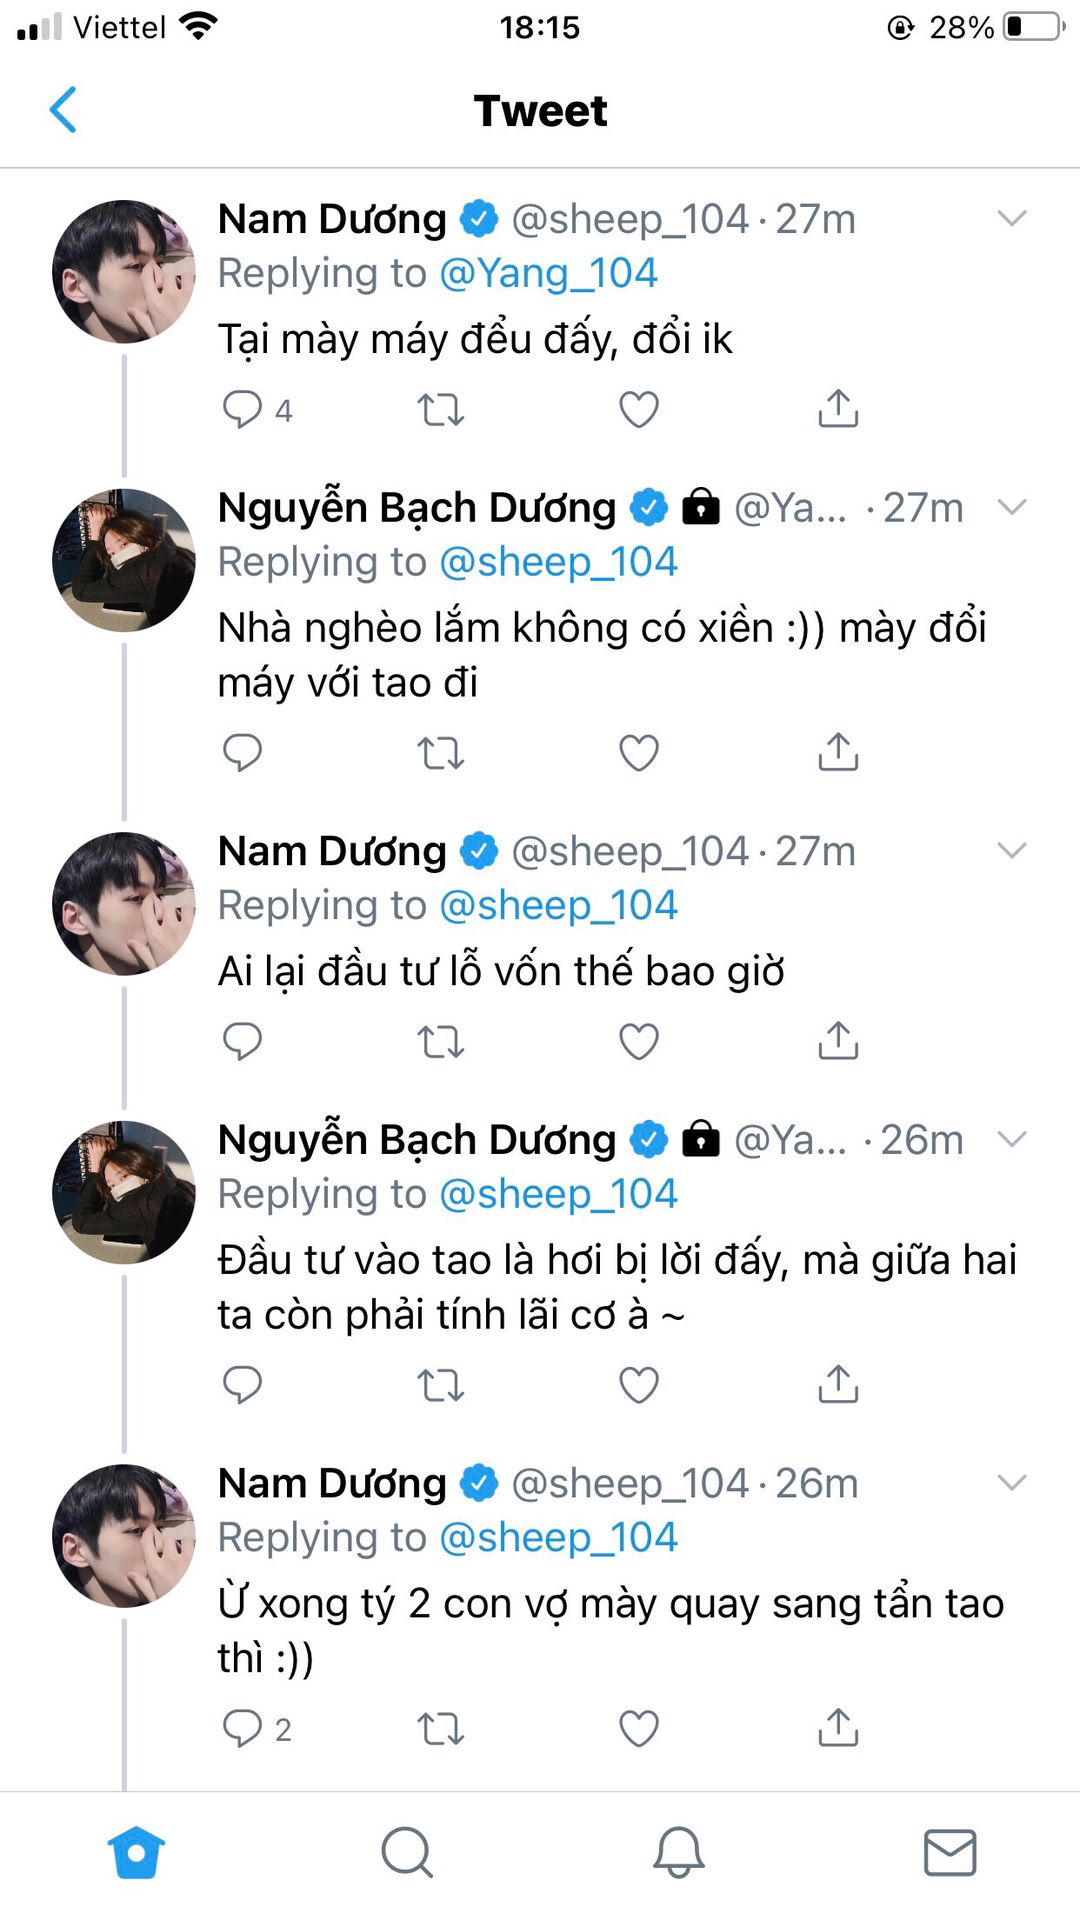Open the @Yang_104 profile link

coord(548,273)
